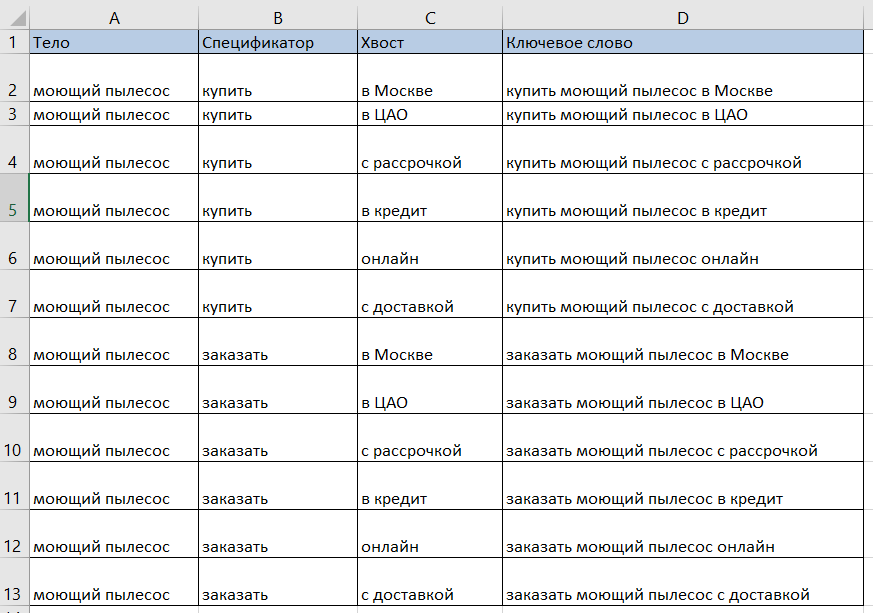The image size is (873, 613).
Task: Select cell 'купить моющий пылесос с доставкой'
Action: [683, 293]
